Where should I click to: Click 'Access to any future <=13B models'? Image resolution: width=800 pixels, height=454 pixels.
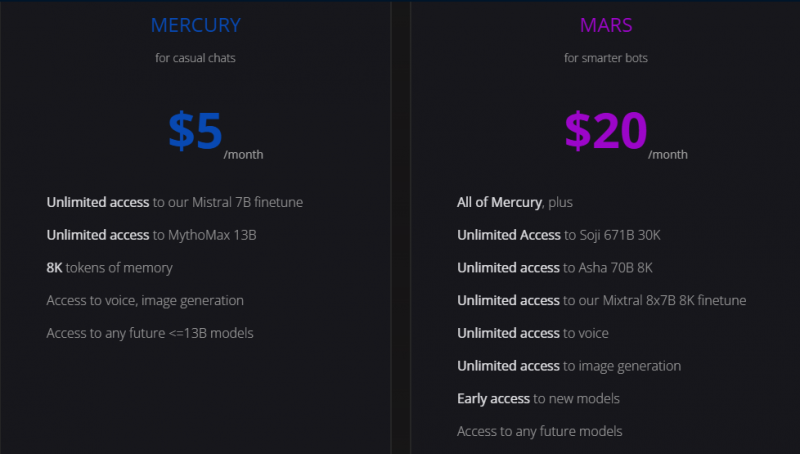(x=150, y=333)
